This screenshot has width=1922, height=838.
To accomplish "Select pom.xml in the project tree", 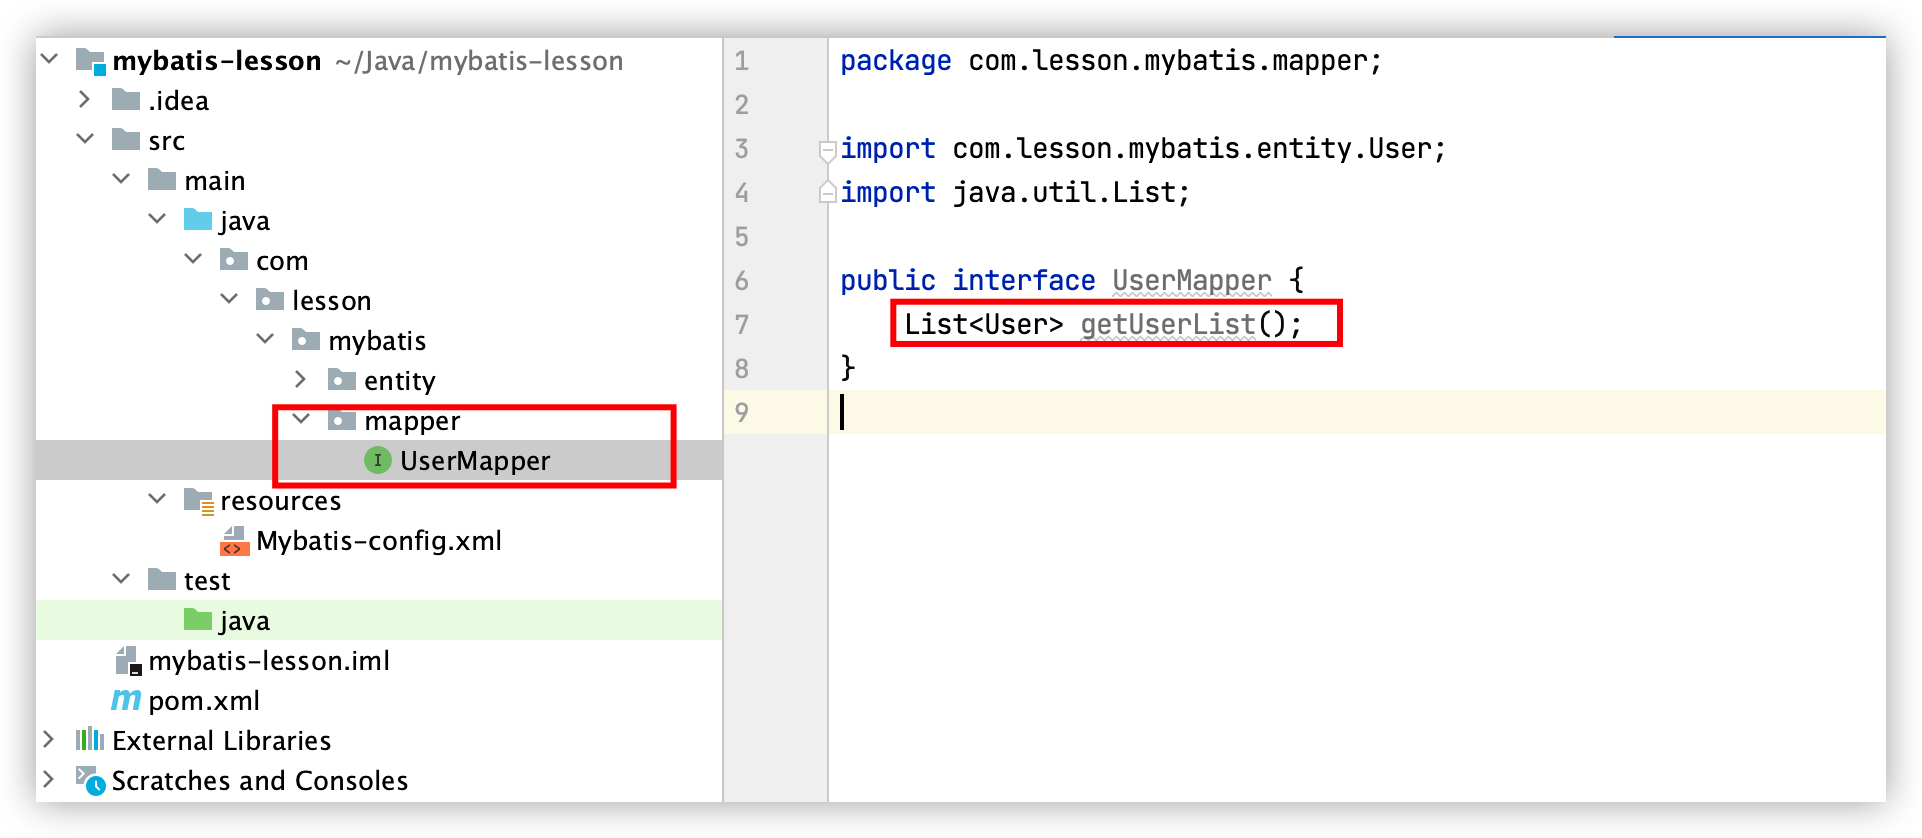I will (x=204, y=701).
